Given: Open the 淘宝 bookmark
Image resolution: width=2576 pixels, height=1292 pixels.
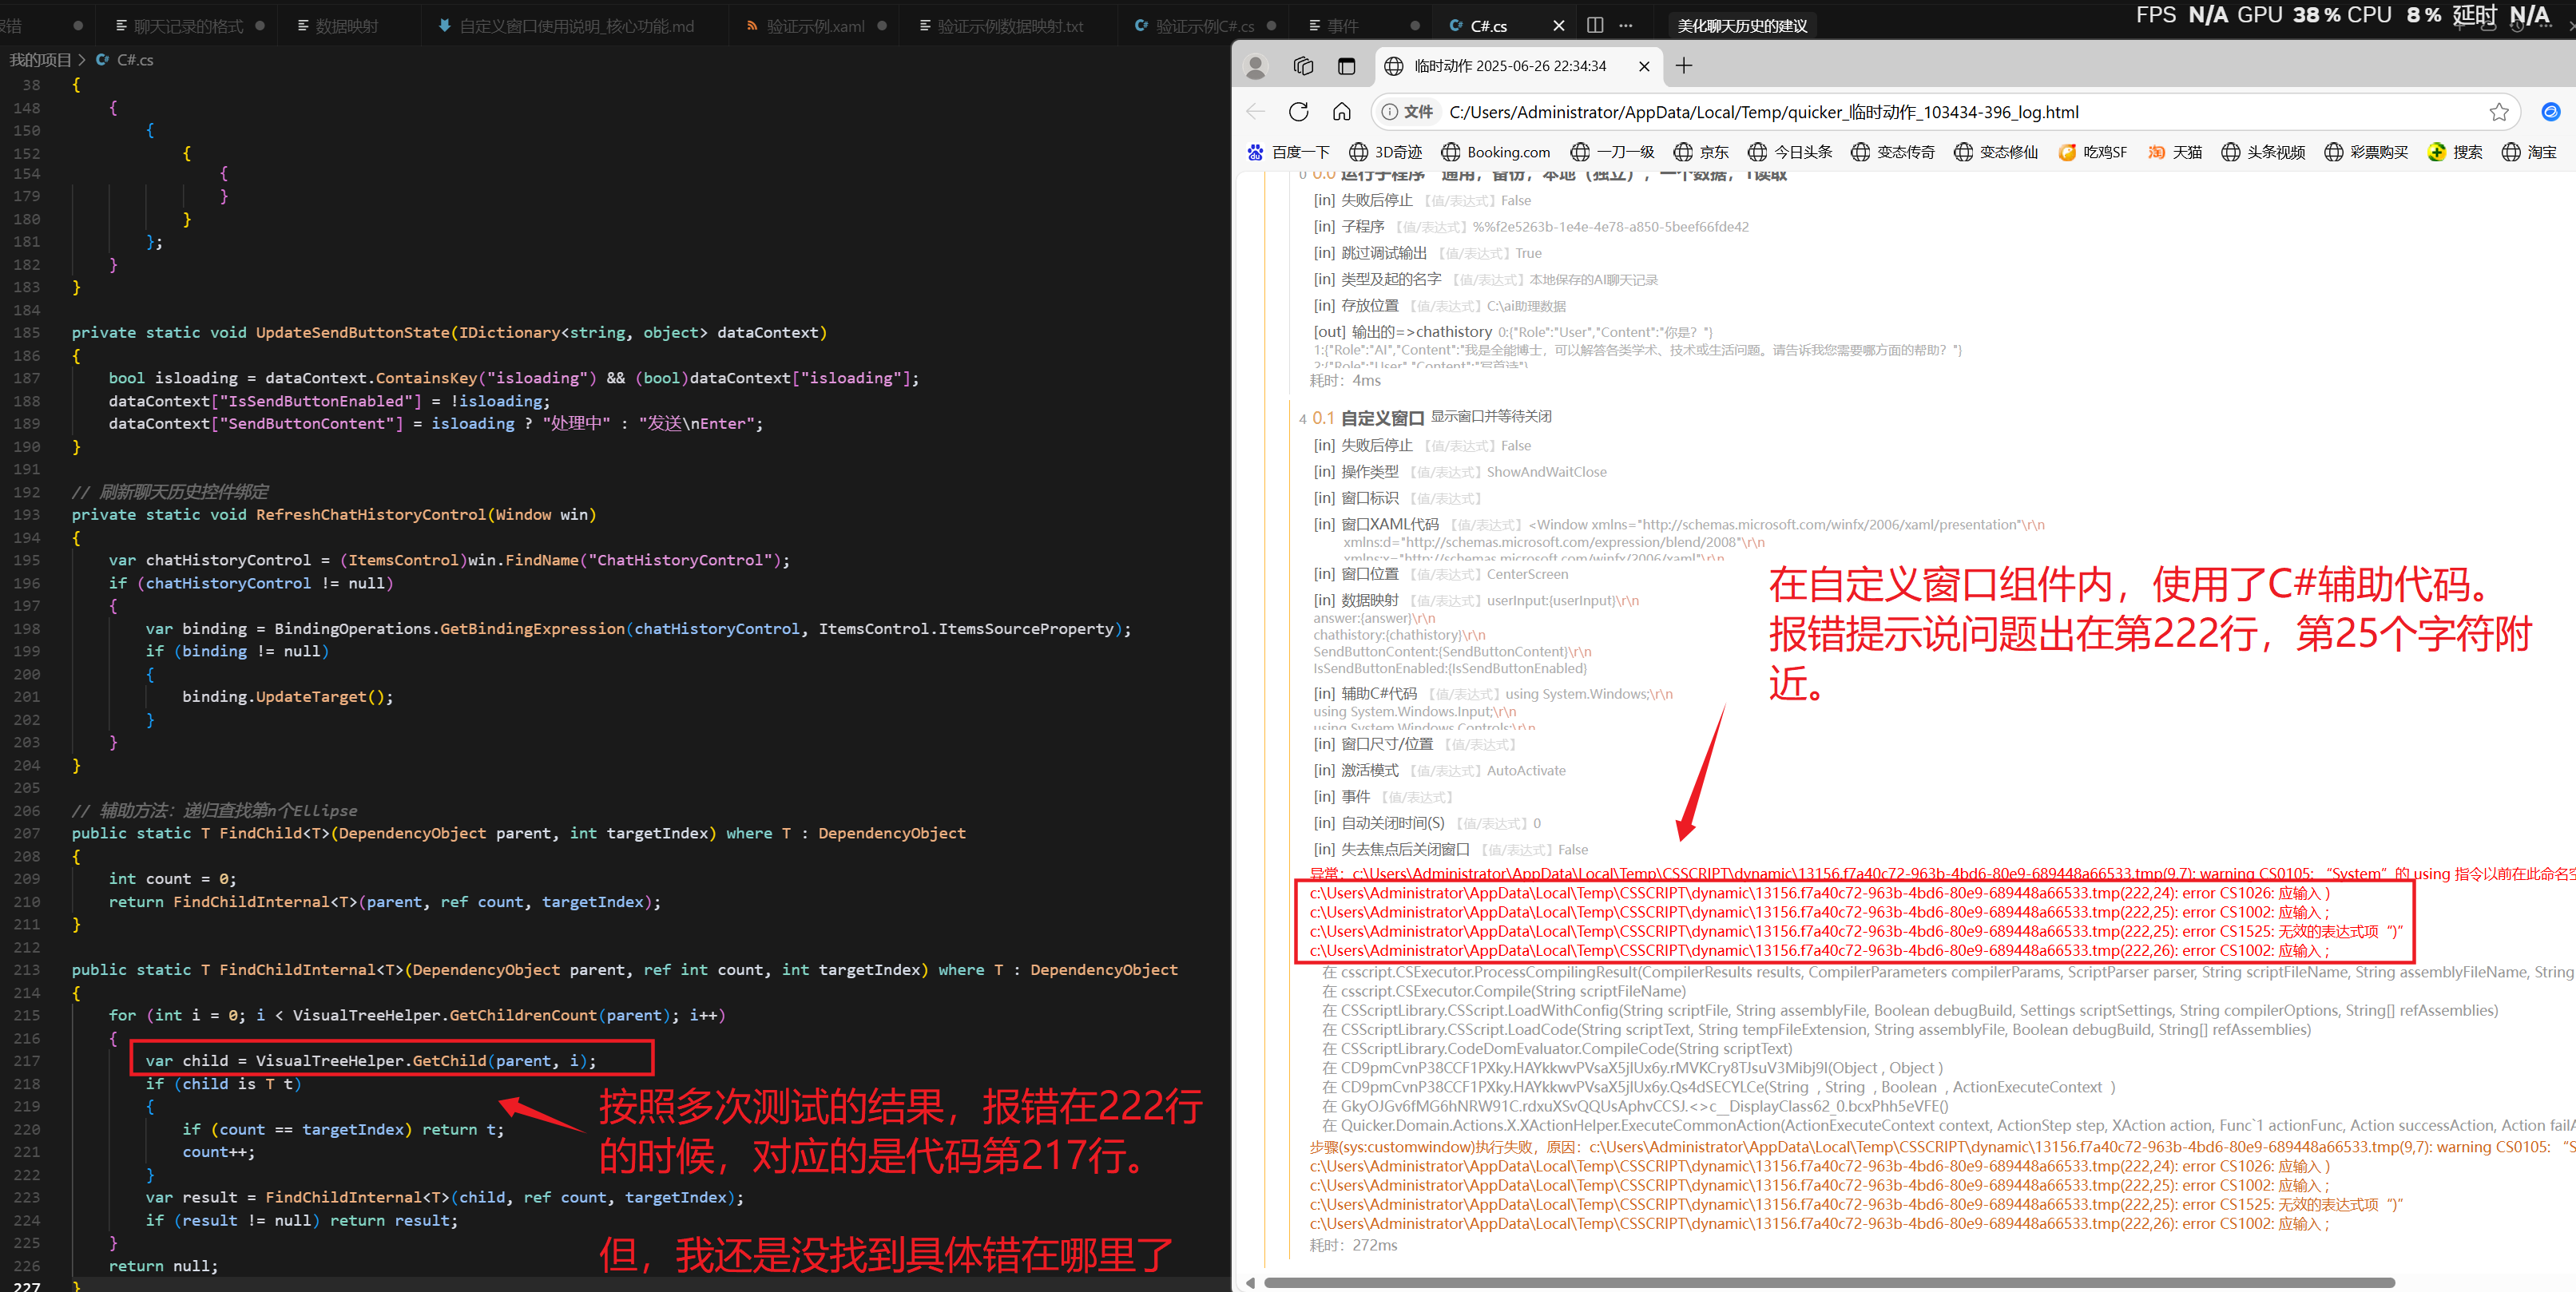Looking at the screenshot, I should pyautogui.click(x=2529, y=152).
